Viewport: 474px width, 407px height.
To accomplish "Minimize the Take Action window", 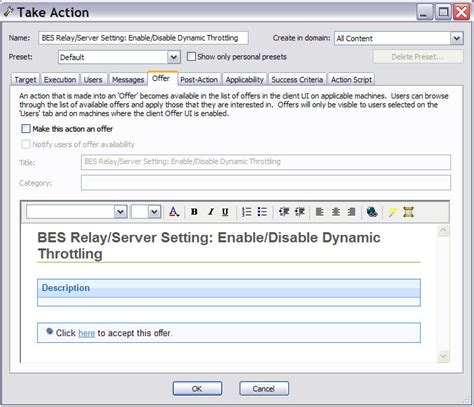I will pyautogui.click(x=424, y=12).
